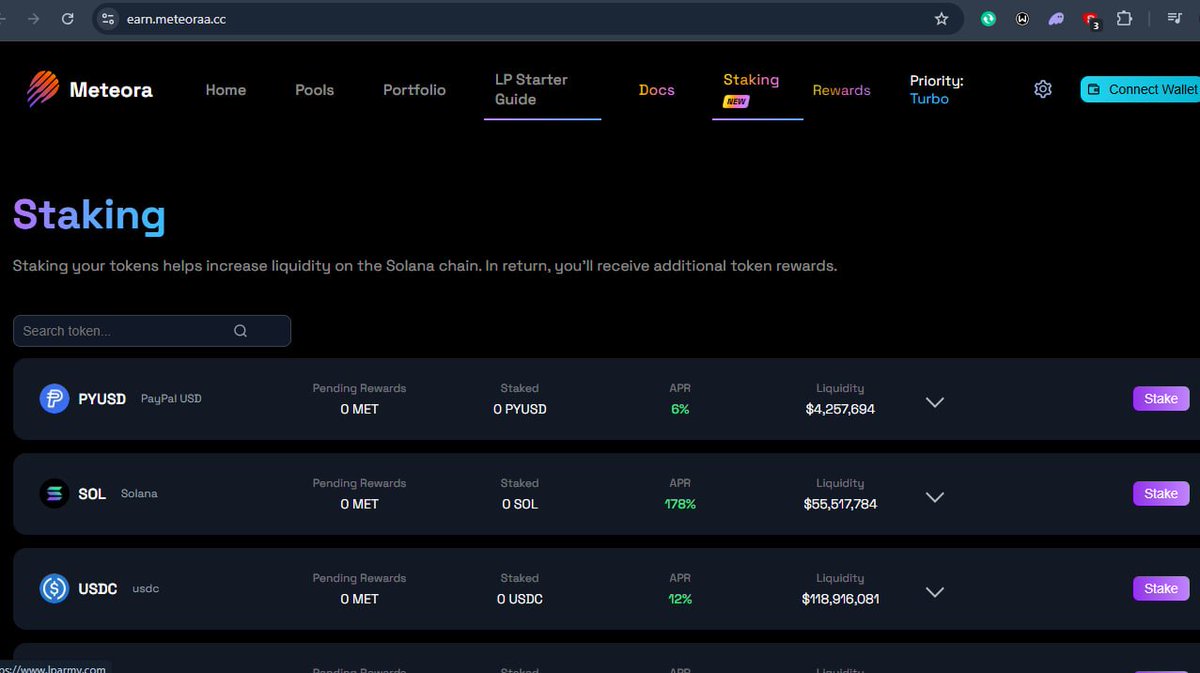Click the USDC token icon
The width and height of the screenshot is (1200, 673).
pyautogui.click(x=54, y=588)
